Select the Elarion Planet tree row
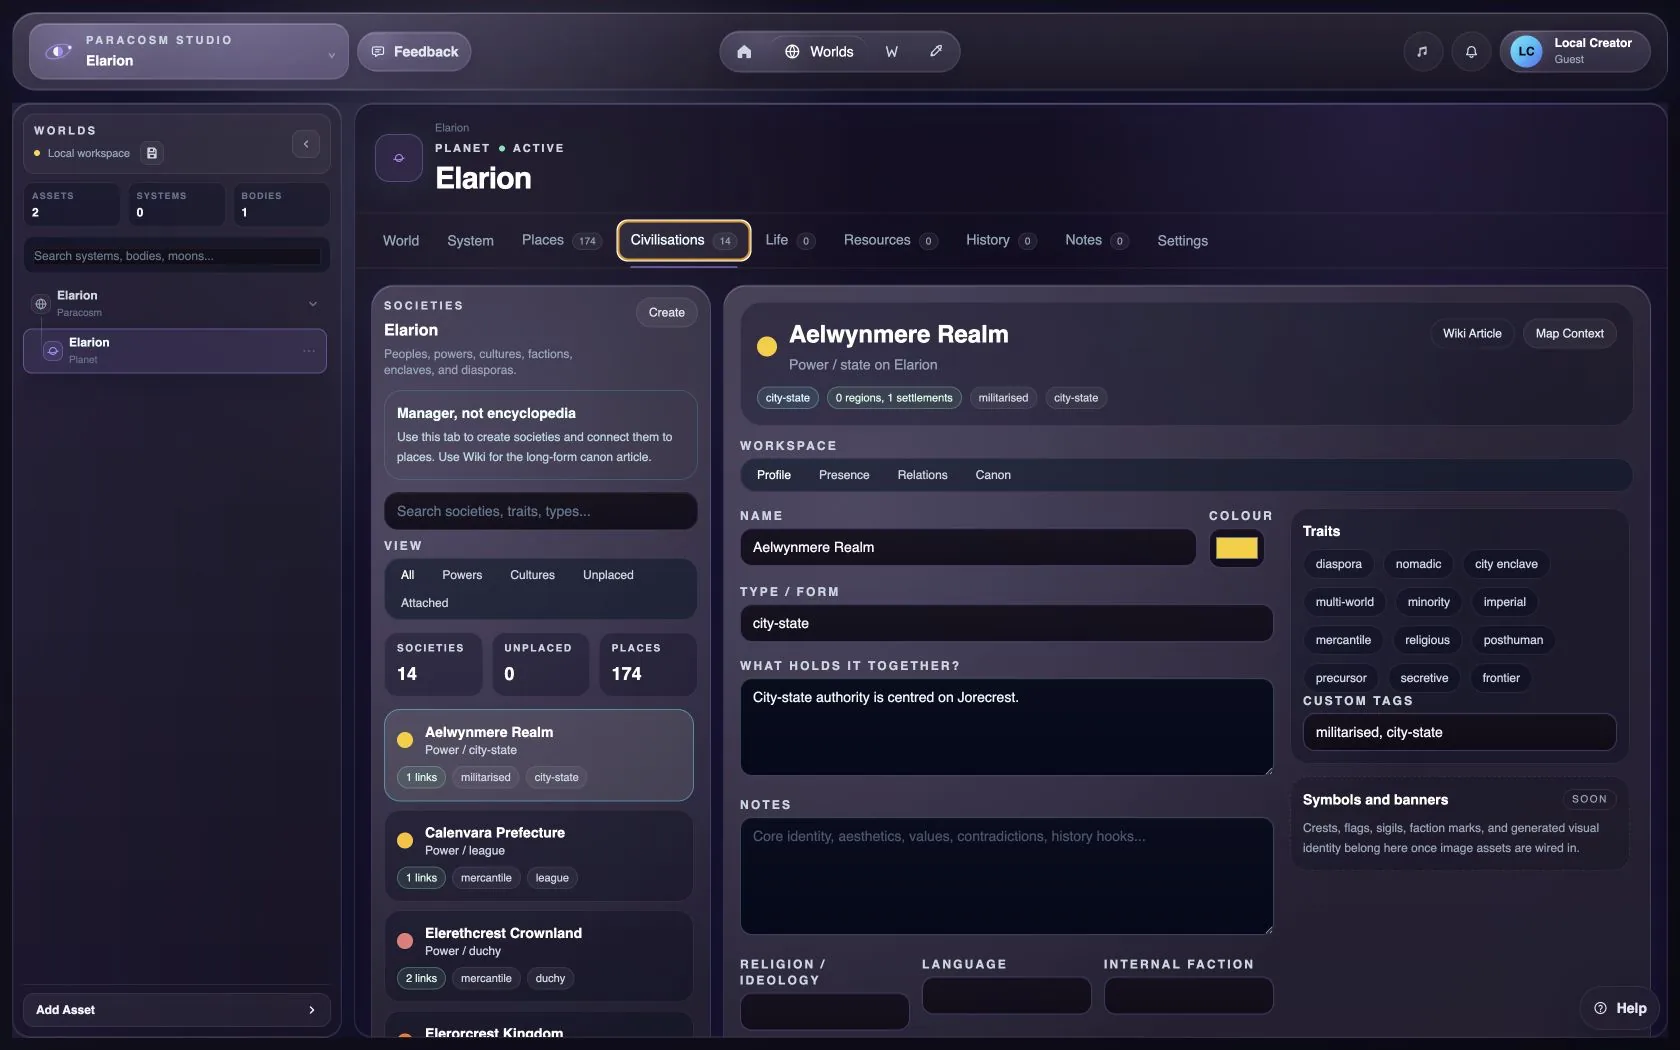The width and height of the screenshot is (1680, 1050). (175, 351)
